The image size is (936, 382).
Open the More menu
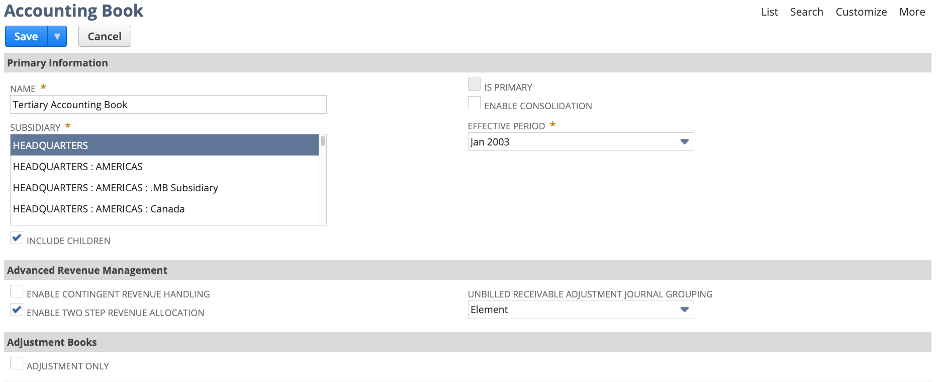pos(912,12)
